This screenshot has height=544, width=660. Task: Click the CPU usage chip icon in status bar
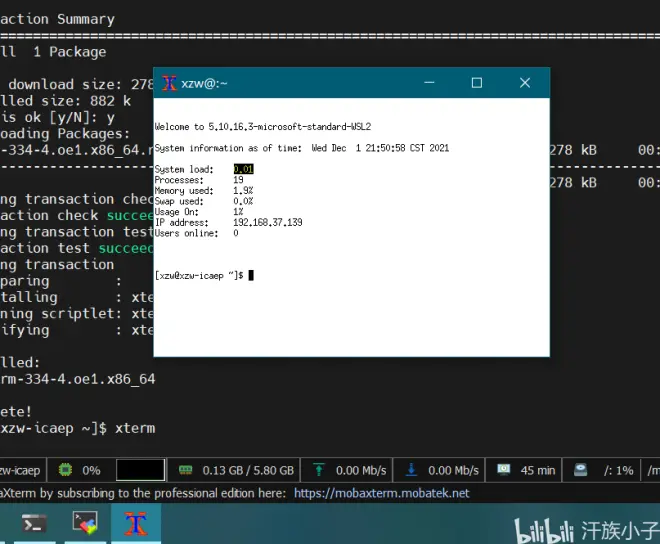65,469
